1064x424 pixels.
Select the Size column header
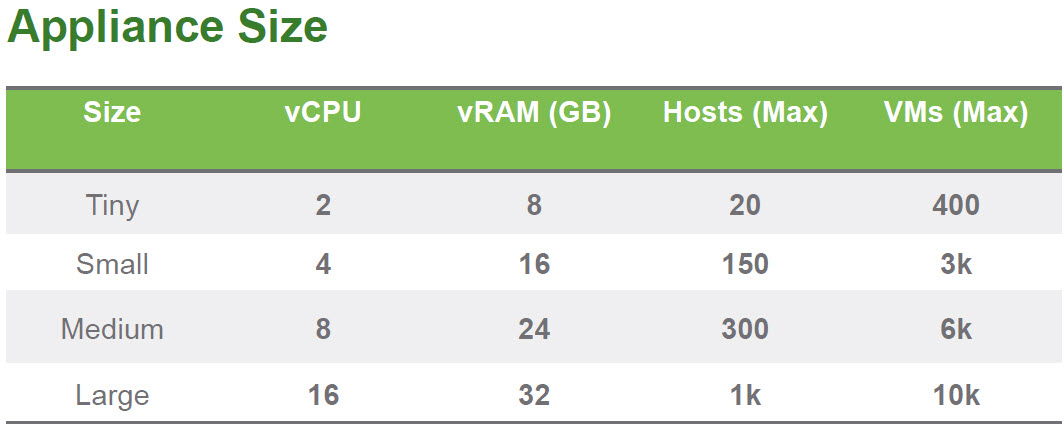point(112,113)
